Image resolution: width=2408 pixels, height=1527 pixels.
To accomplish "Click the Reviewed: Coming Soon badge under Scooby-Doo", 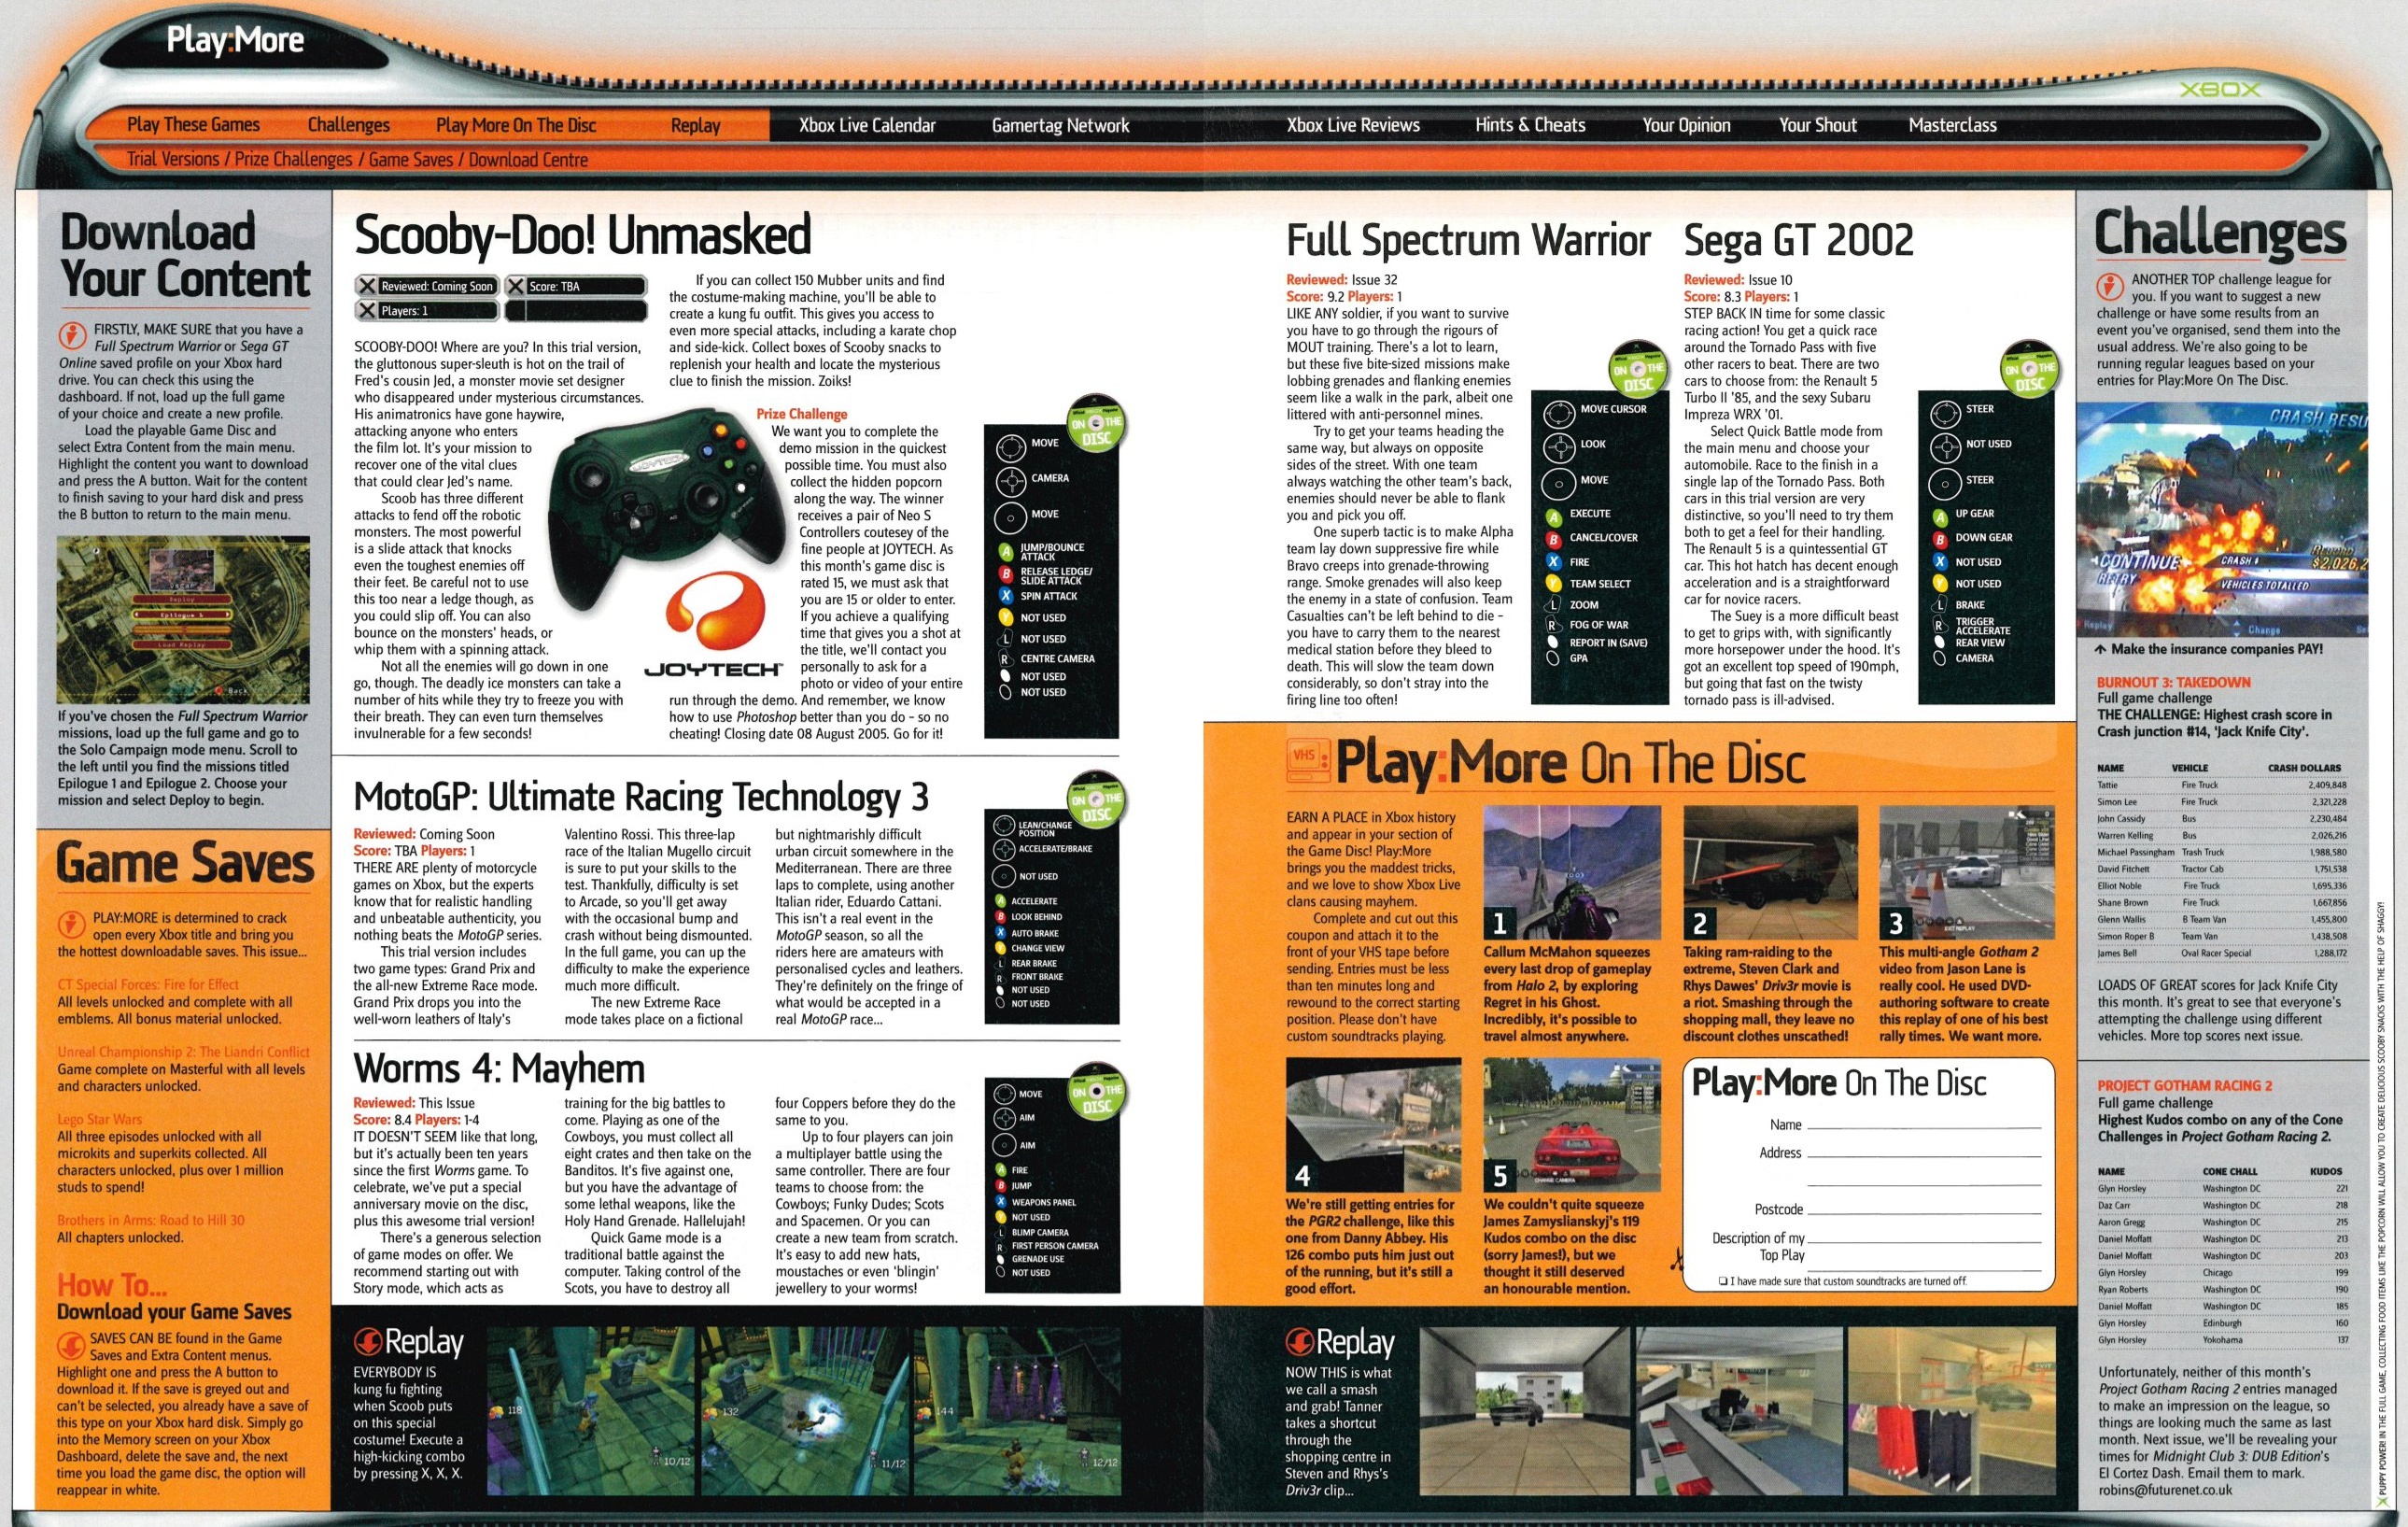I will coord(427,286).
